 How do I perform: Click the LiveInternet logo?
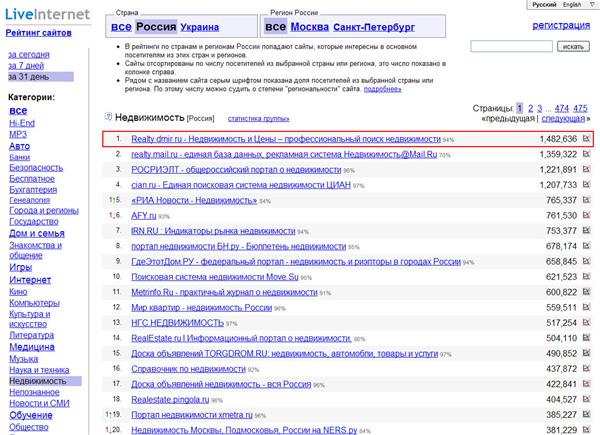coord(47,15)
